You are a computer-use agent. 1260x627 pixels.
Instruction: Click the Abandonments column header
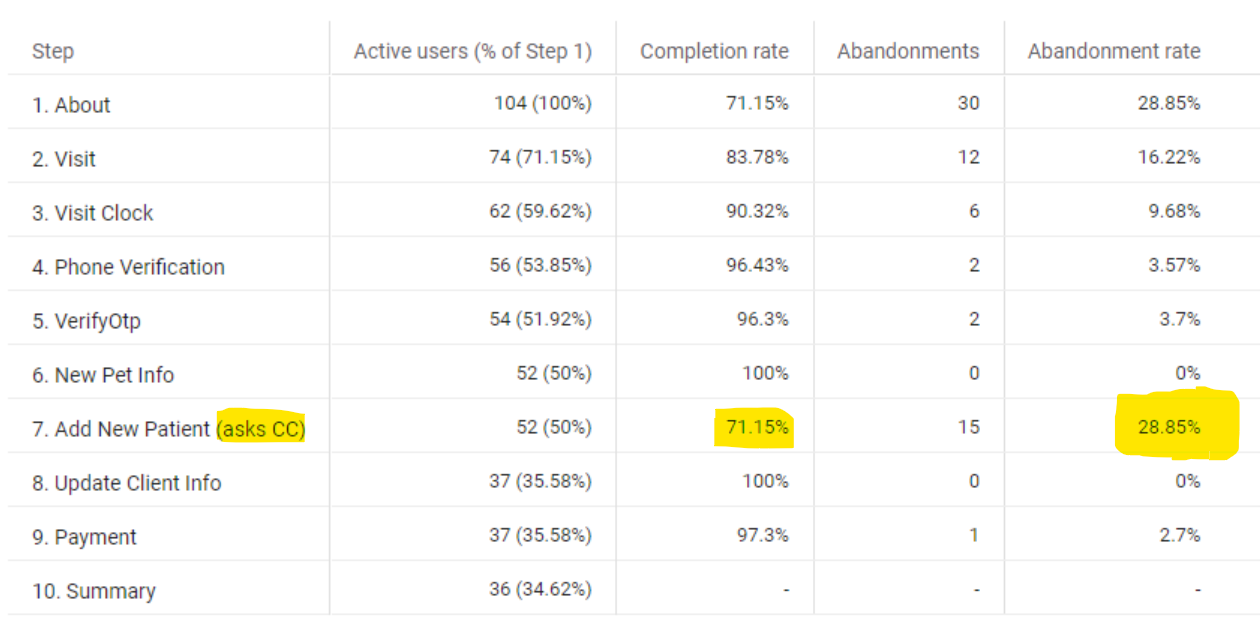click(908, 51)
